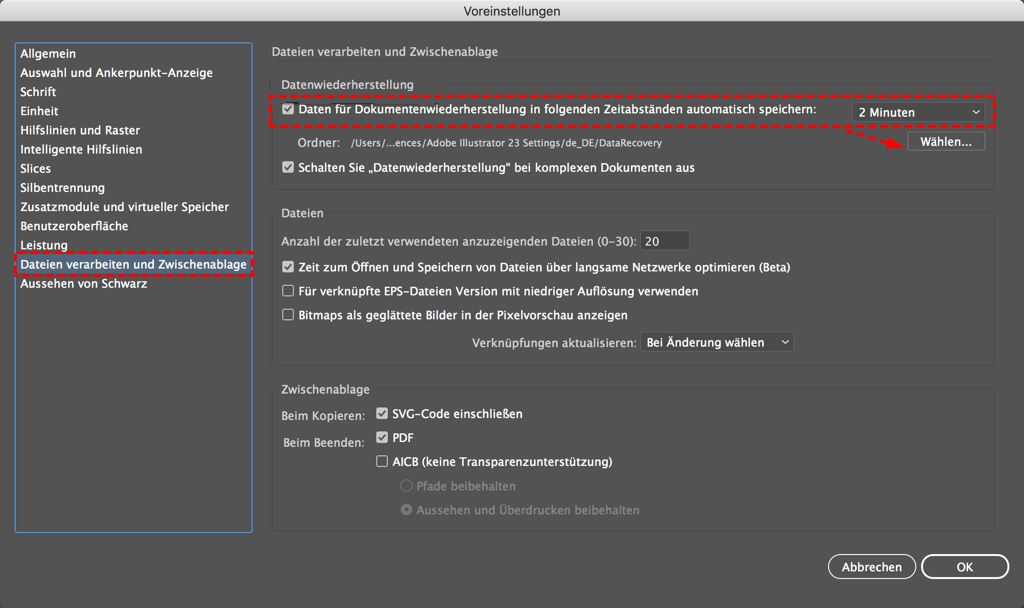The width and height of the screenshot is (1024, 608).
Task: Uncheck slow network optimization (Beta) checkbox
Action: click(288, 266)
